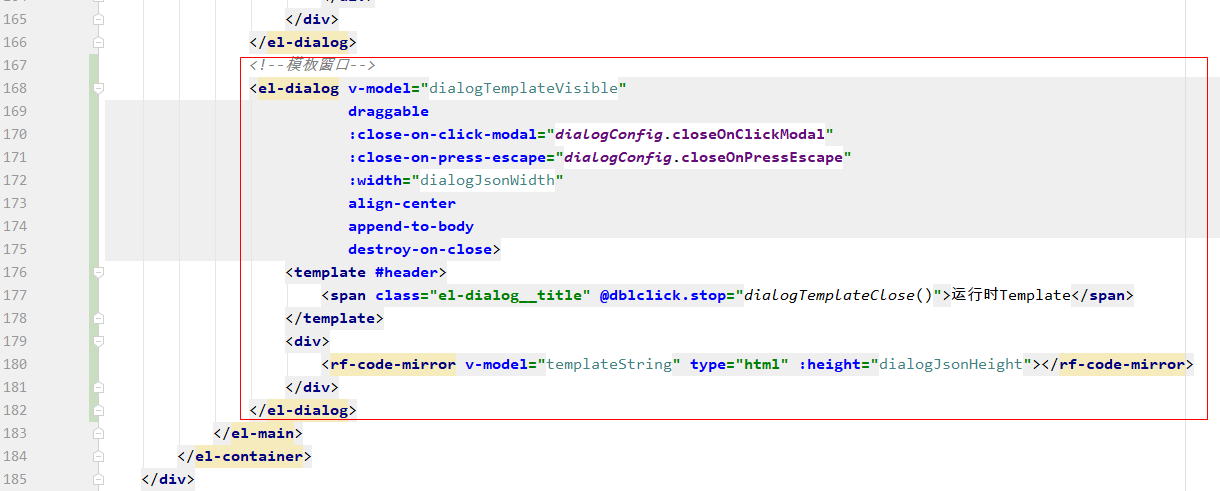Screen dimensions: 1220x491
Task: Click the green change marker beside line 170
Action: click(x=94, y=134)
